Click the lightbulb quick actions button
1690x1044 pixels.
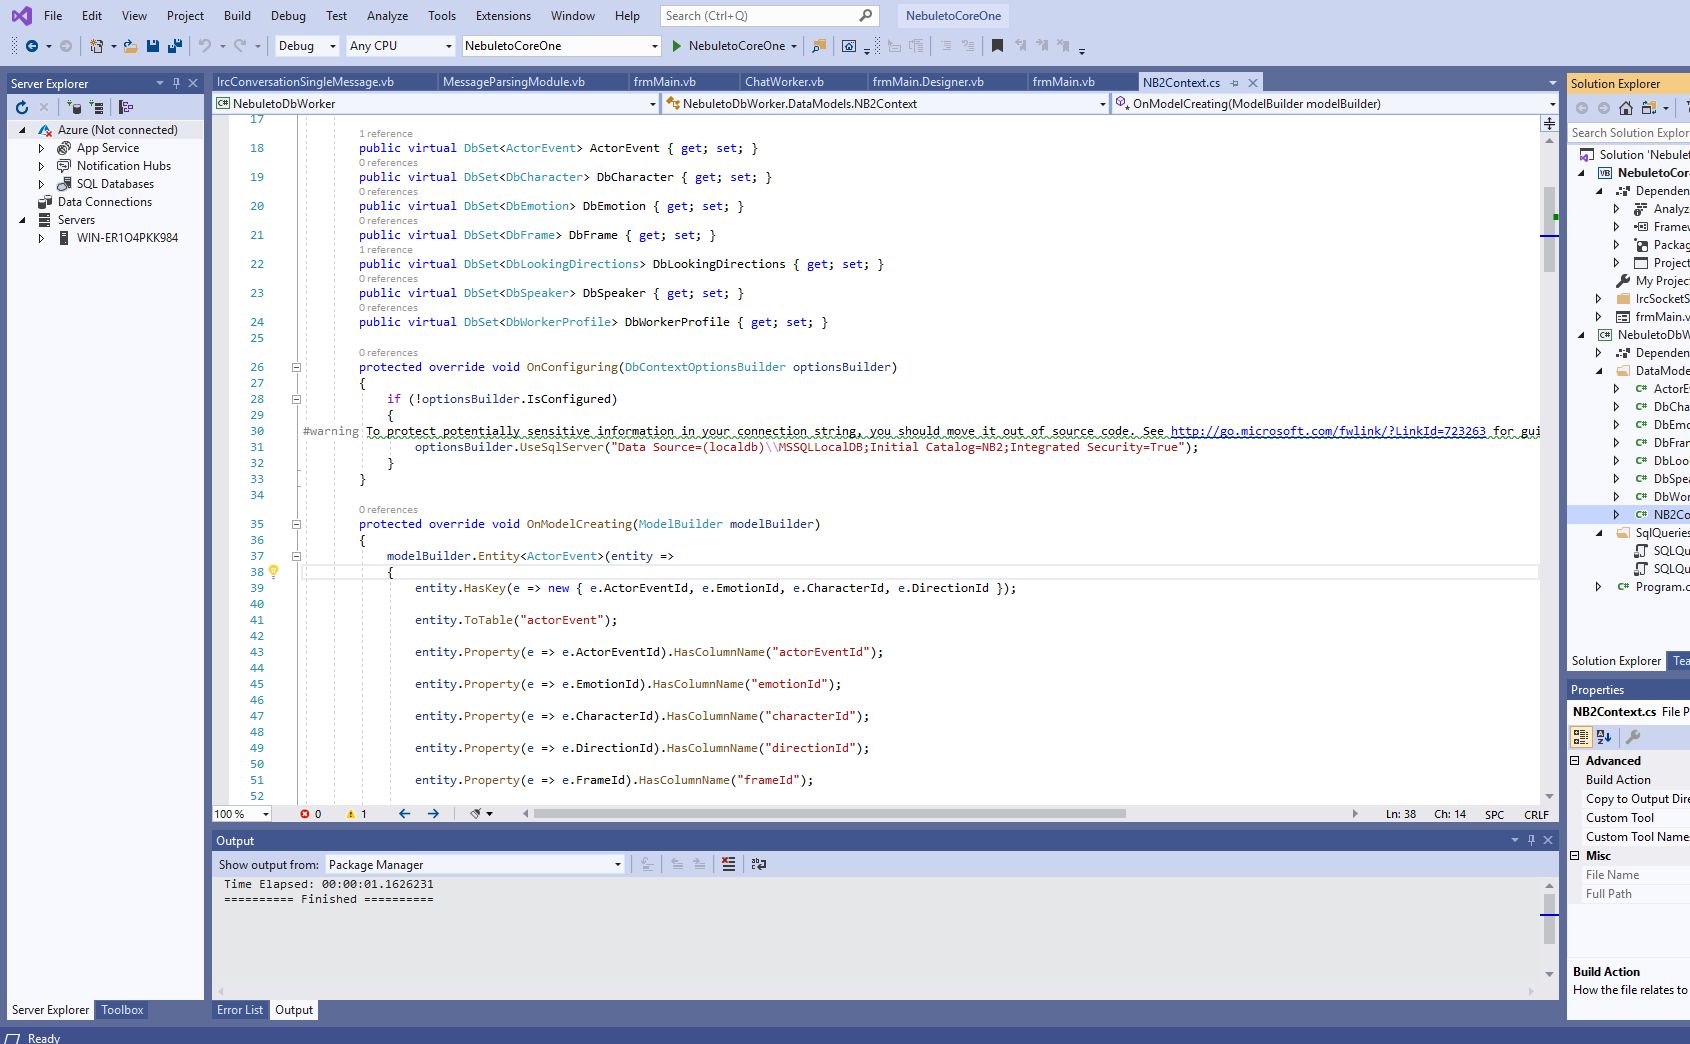(x=274, y=572)
